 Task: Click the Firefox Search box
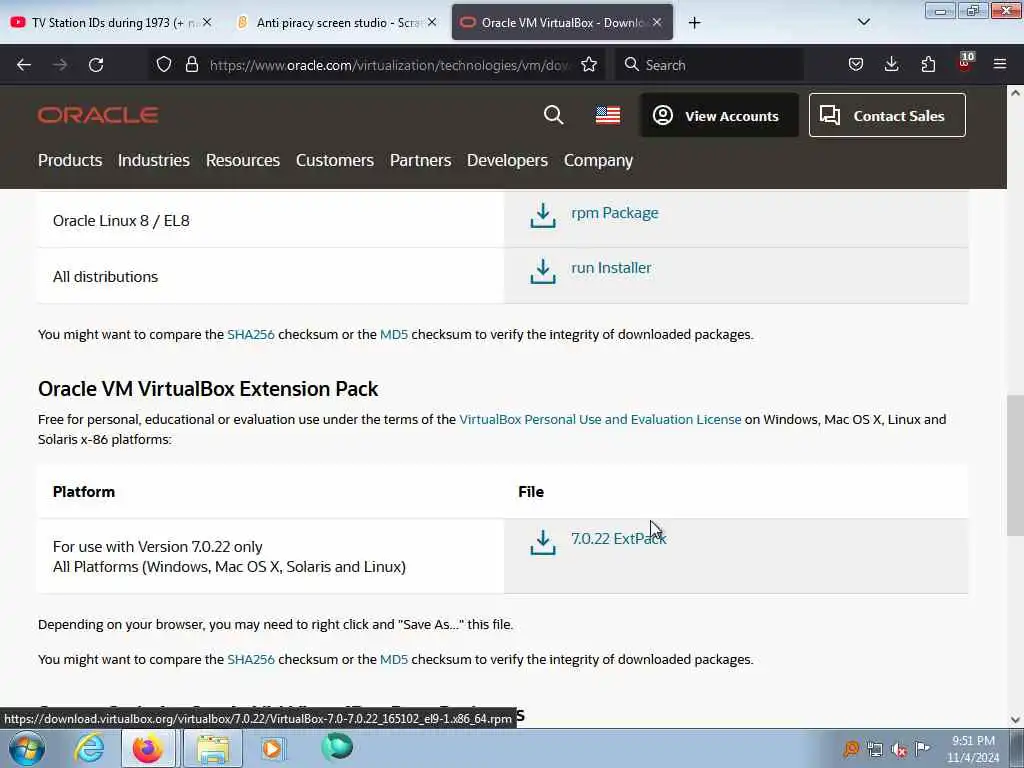tap(709, 65)
